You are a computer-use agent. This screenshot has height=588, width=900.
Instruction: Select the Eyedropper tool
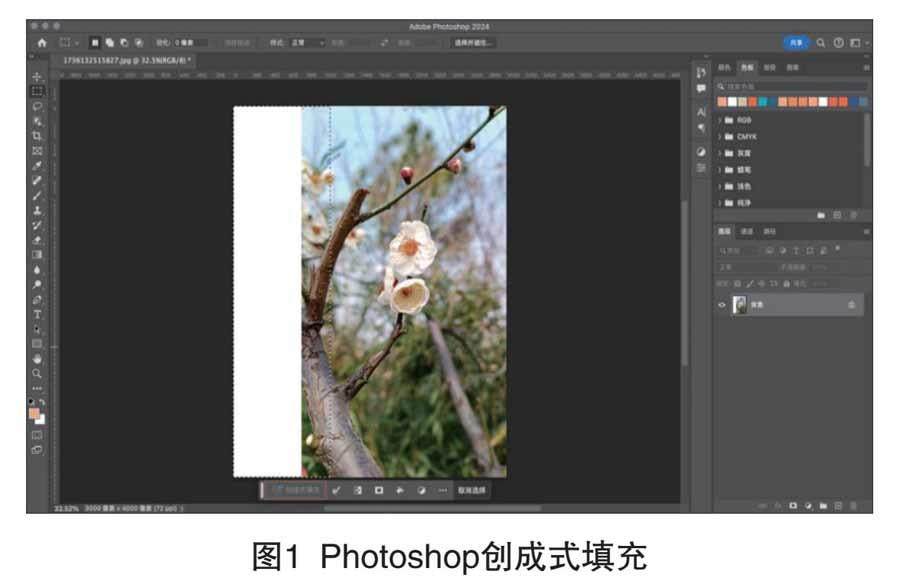coord(37,166)
